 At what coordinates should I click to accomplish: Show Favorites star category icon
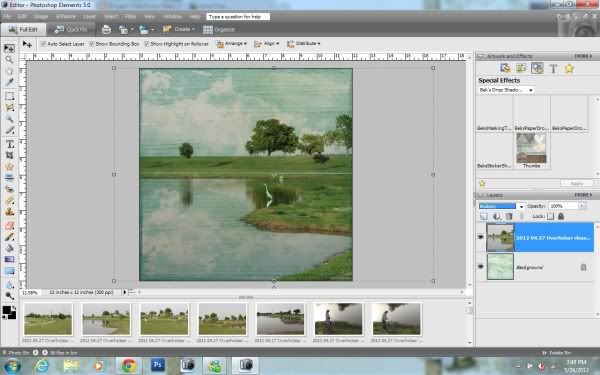[x=569, y=68]
